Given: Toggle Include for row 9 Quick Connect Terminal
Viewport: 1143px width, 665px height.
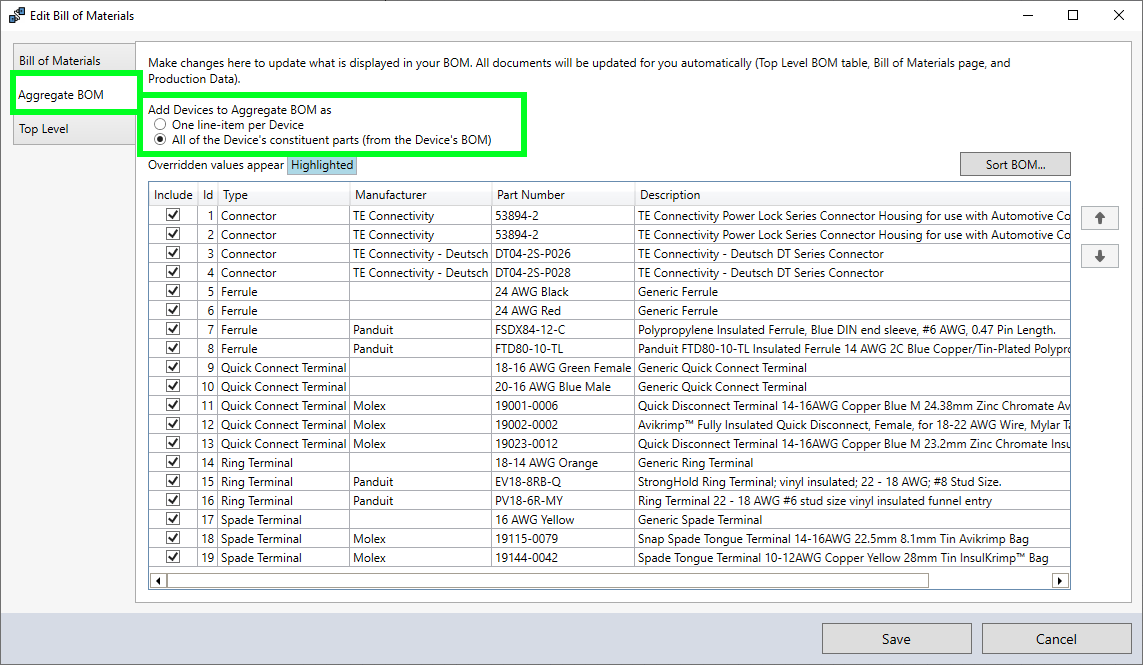Looking at the screenshot, I should tap(173, 367).
